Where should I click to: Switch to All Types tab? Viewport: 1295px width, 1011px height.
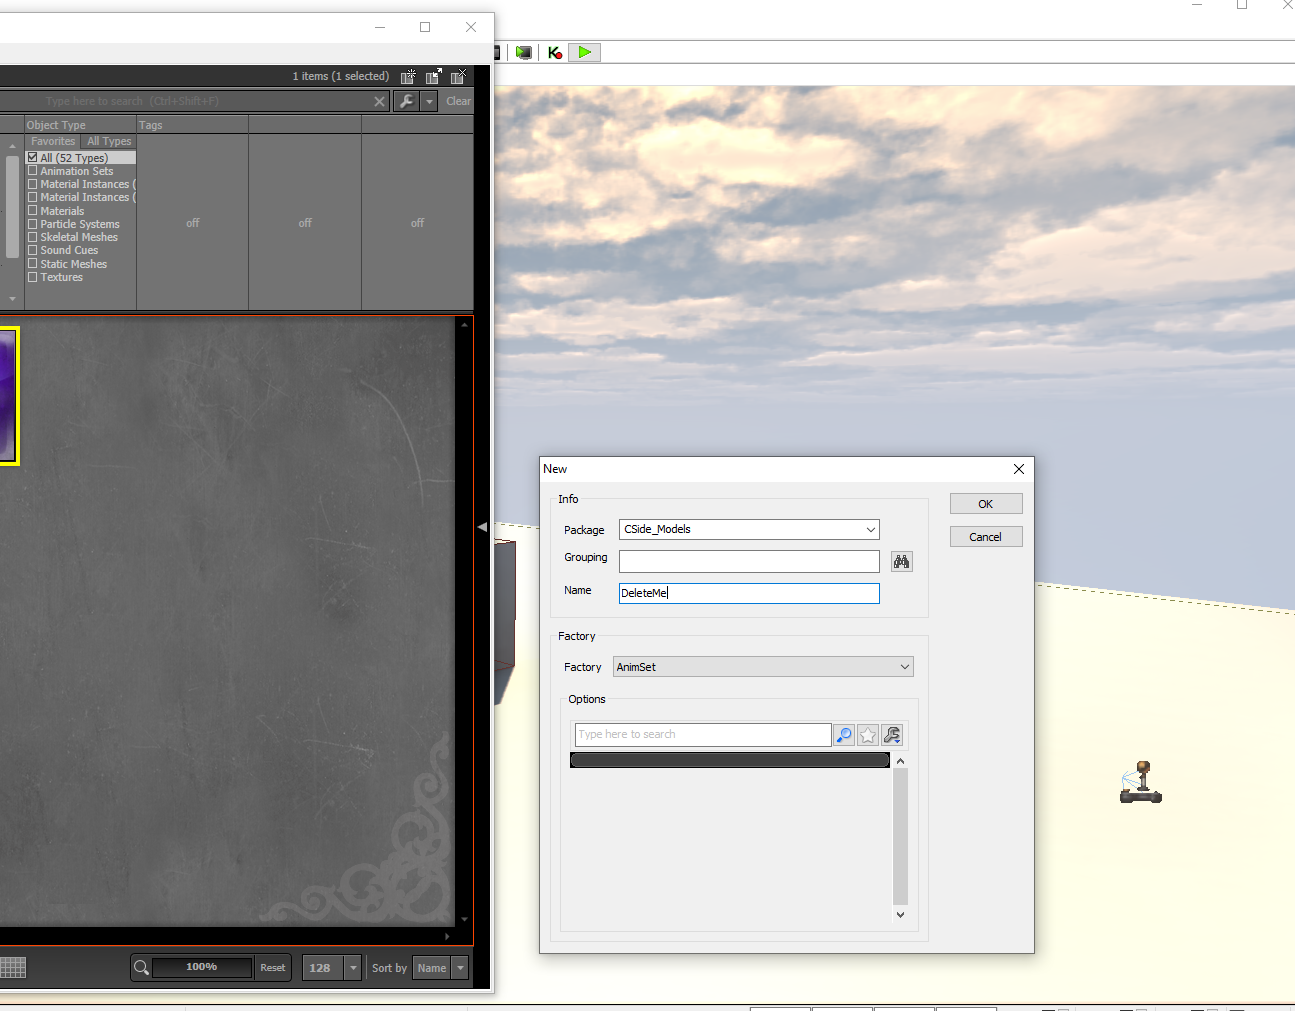pos(109,141)
